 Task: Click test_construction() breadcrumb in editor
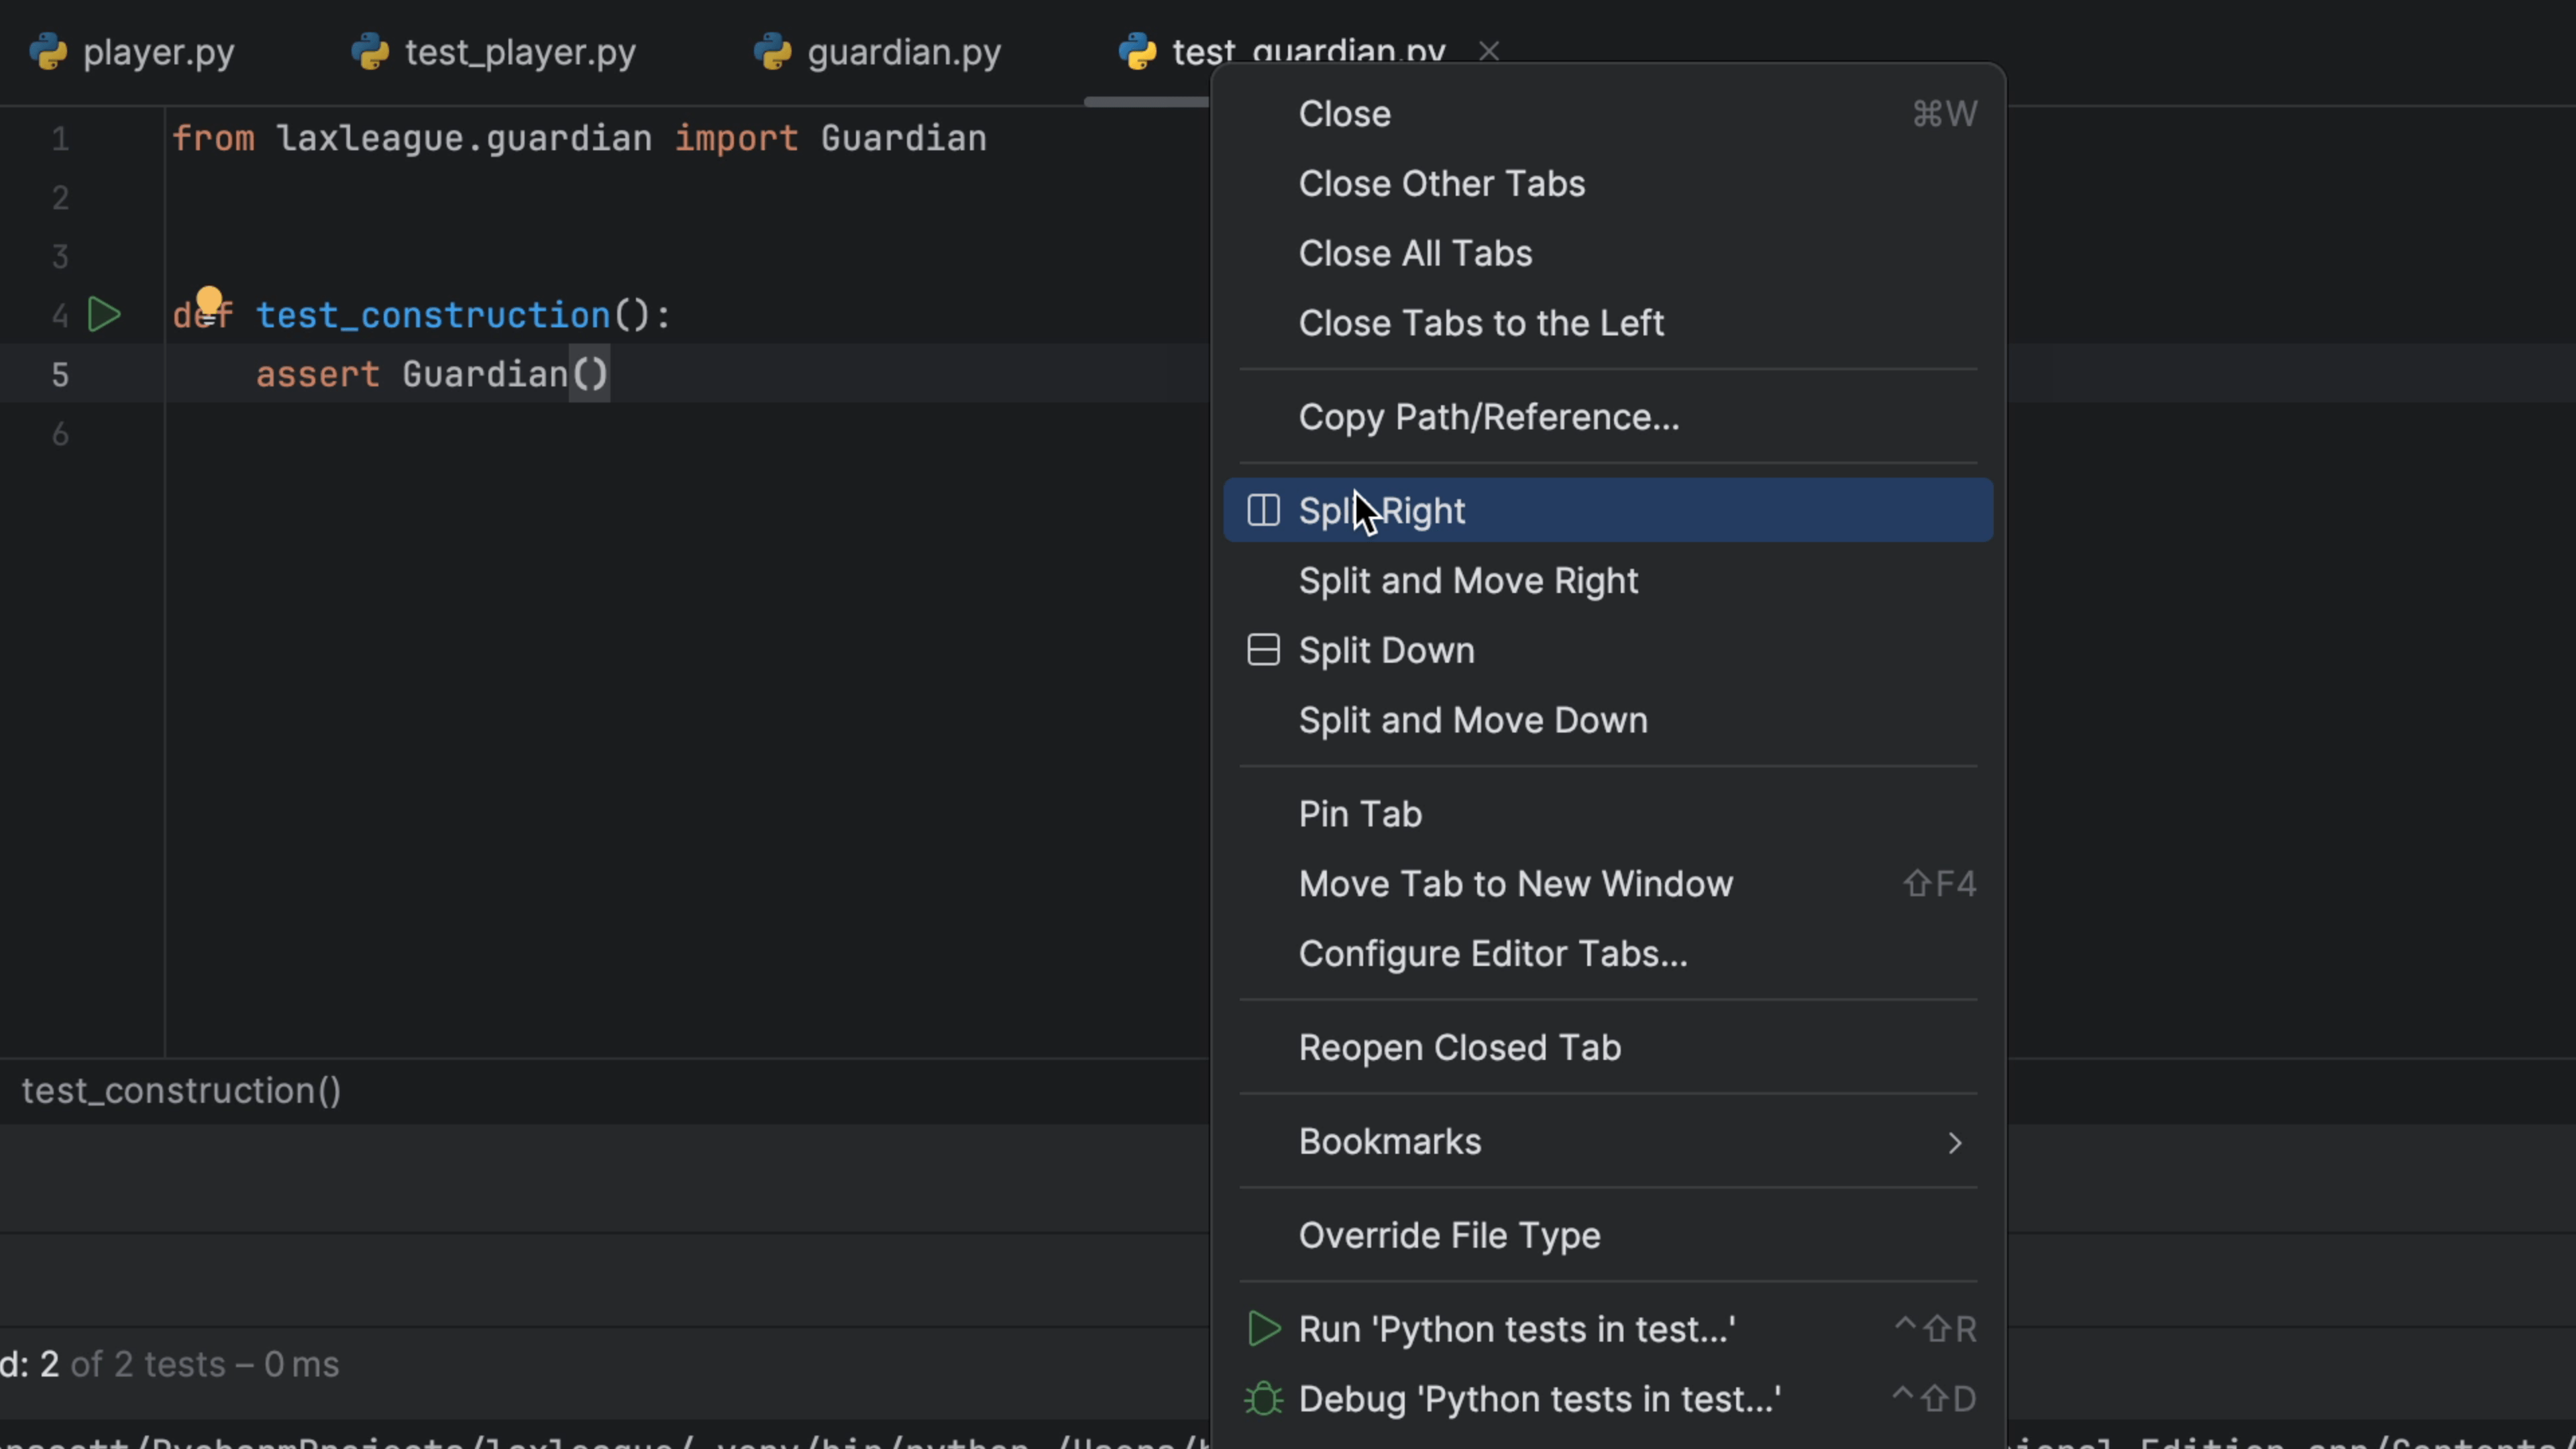coord(181,1091)
